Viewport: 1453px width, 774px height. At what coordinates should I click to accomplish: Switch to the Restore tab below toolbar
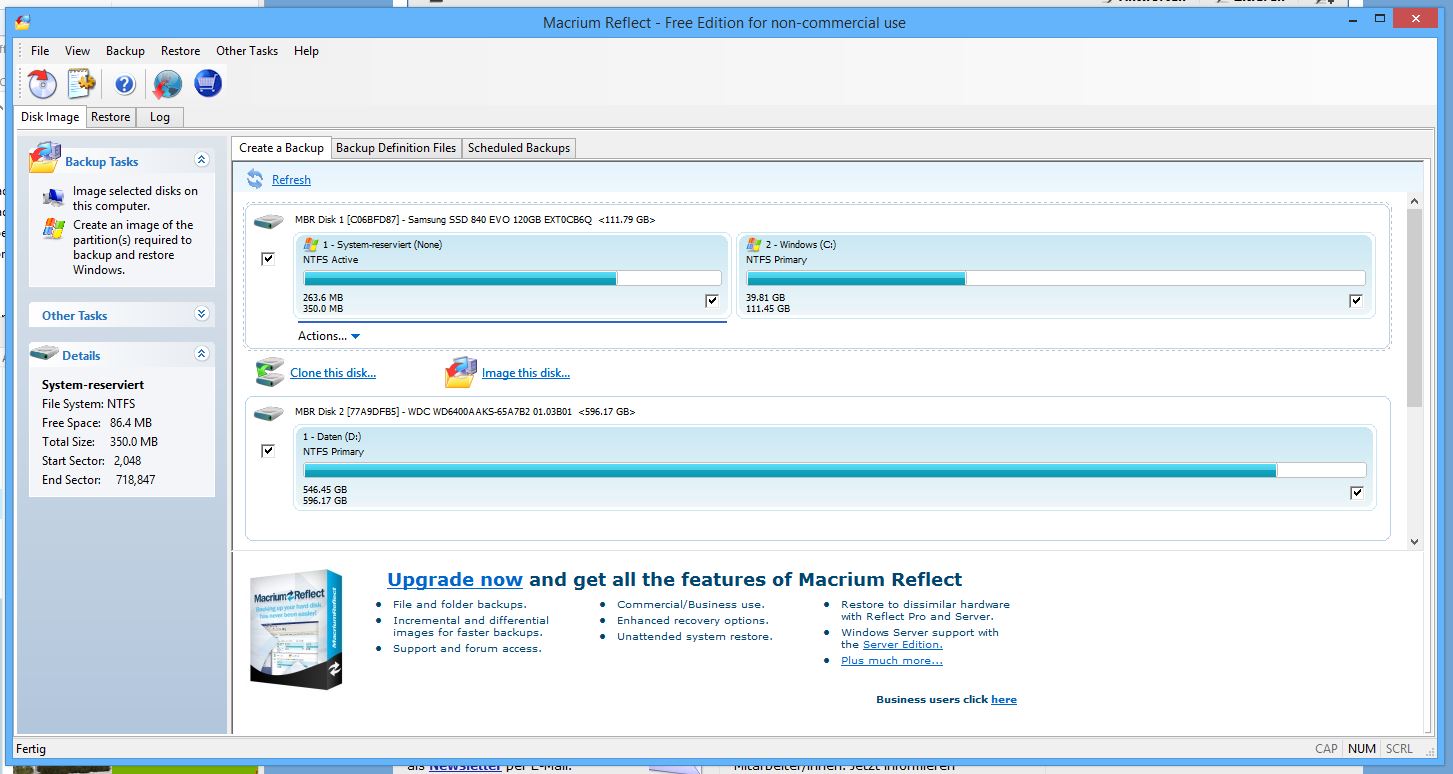[x=110, y=117]
